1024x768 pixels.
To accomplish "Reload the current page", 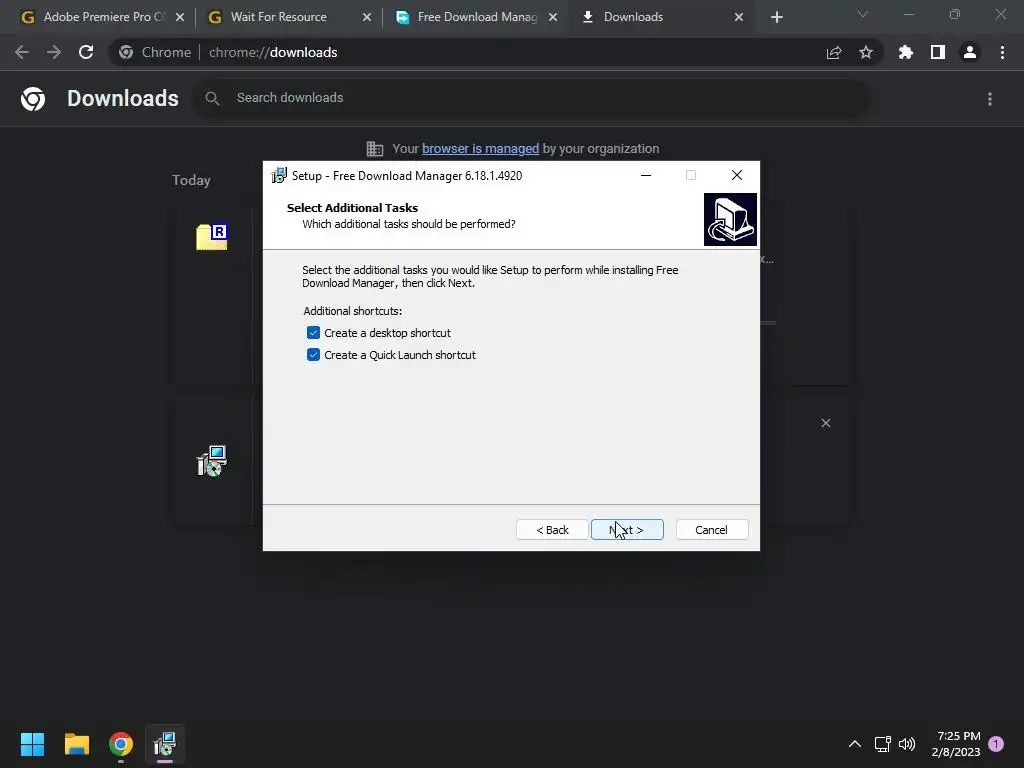I will pyautogui.click(x=86, y=52).
